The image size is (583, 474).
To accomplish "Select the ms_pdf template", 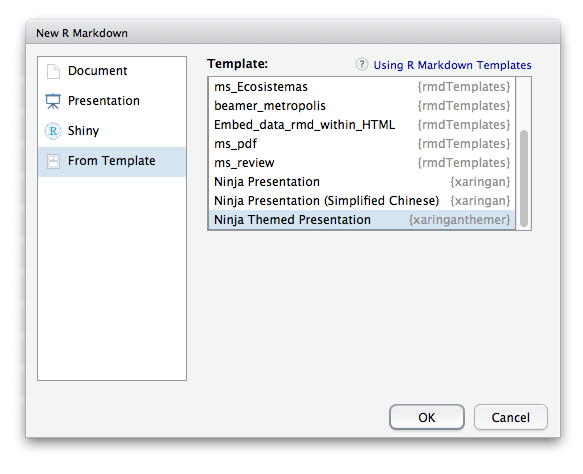I will tap(362, 144).
